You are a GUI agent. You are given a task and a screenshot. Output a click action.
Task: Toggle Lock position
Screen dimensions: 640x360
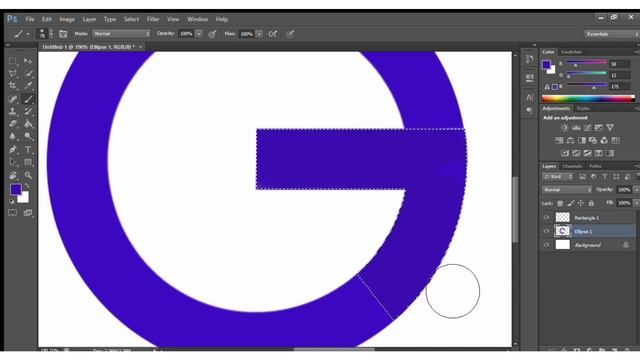coord(581,203)
